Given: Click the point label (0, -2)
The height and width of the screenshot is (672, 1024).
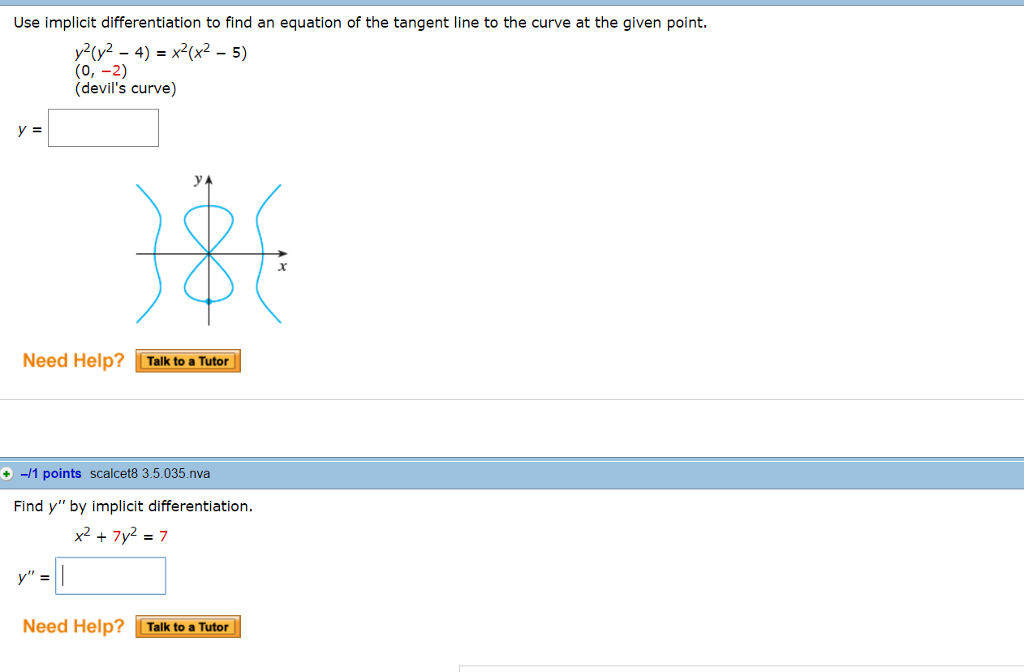Looking at the screenshot, I should 100,71.
